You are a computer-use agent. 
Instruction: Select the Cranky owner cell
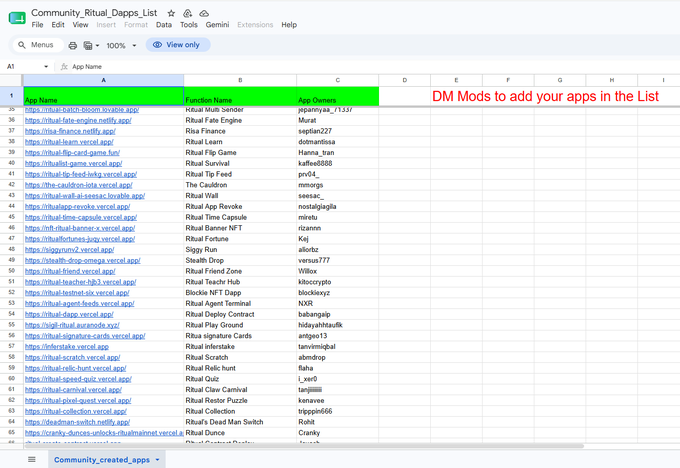click(x=337, y=433)
